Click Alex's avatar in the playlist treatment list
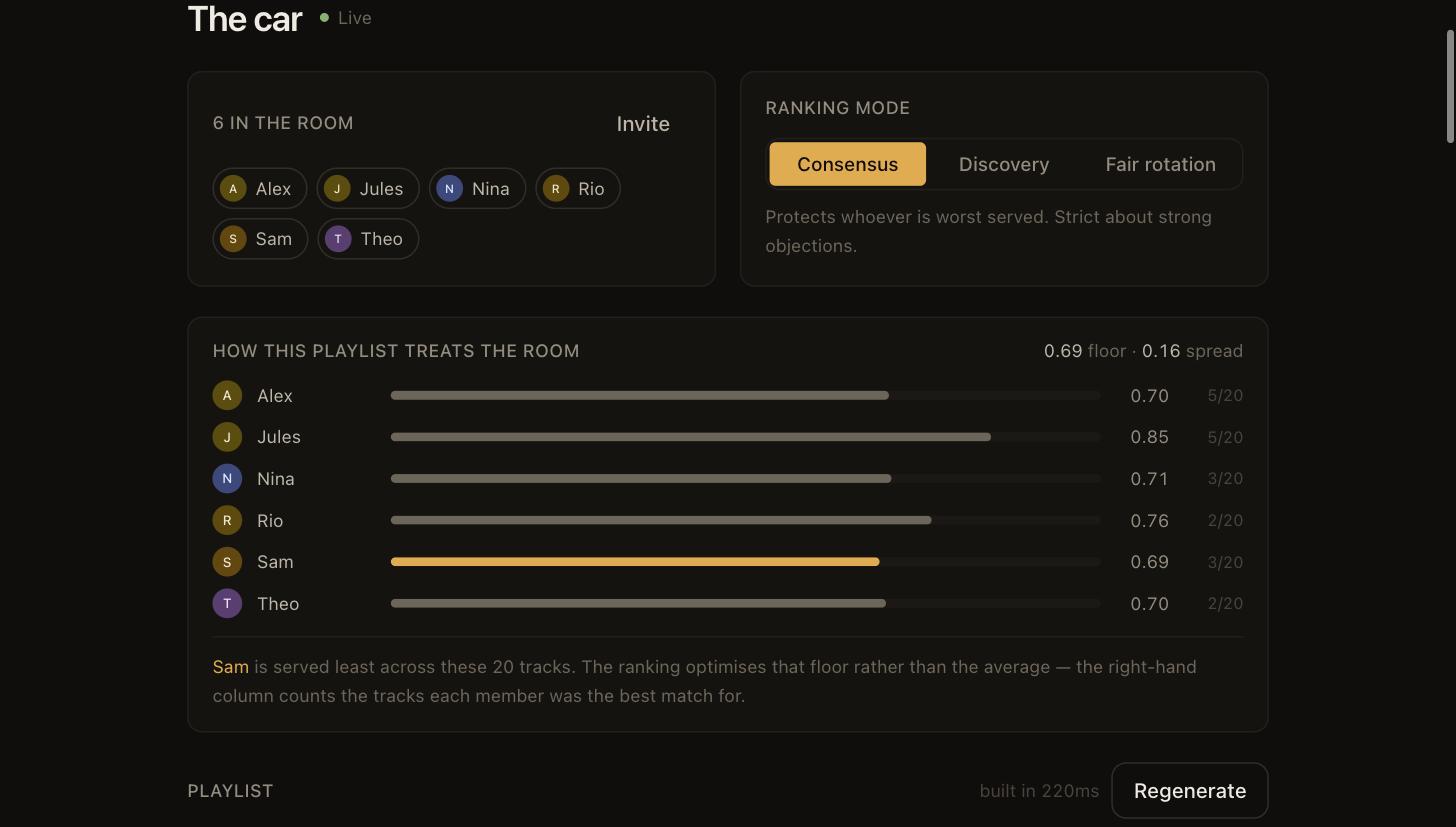 227,396
